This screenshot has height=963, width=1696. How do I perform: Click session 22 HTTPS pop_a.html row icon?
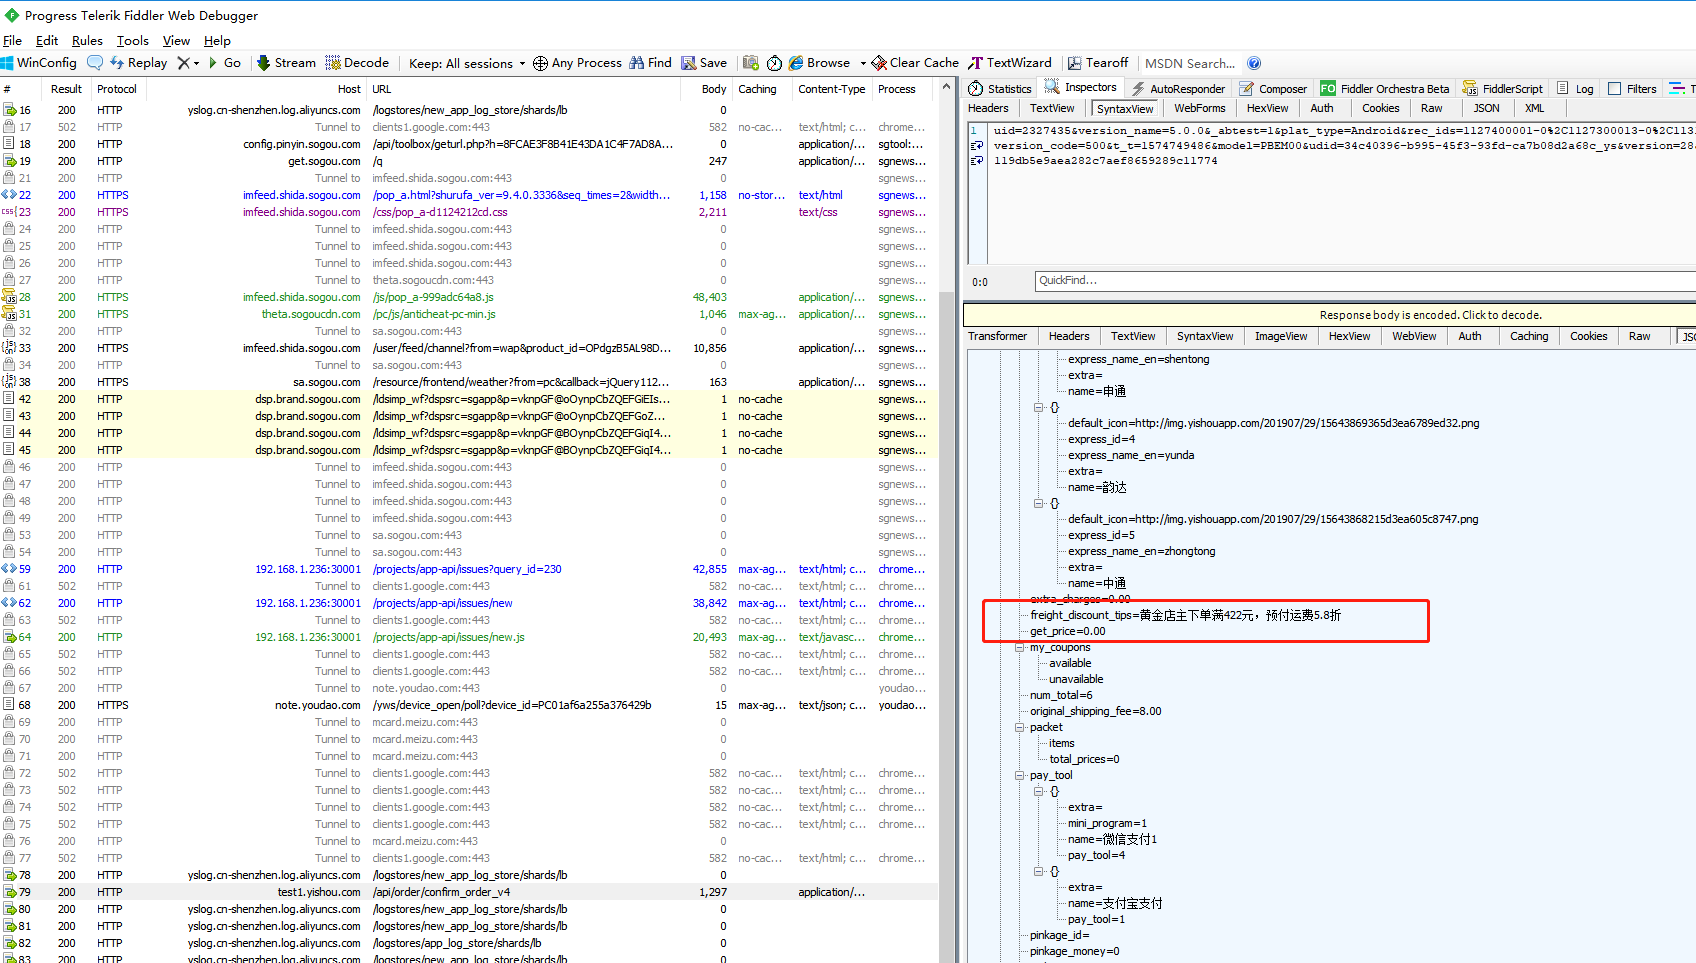click(9, 195)
